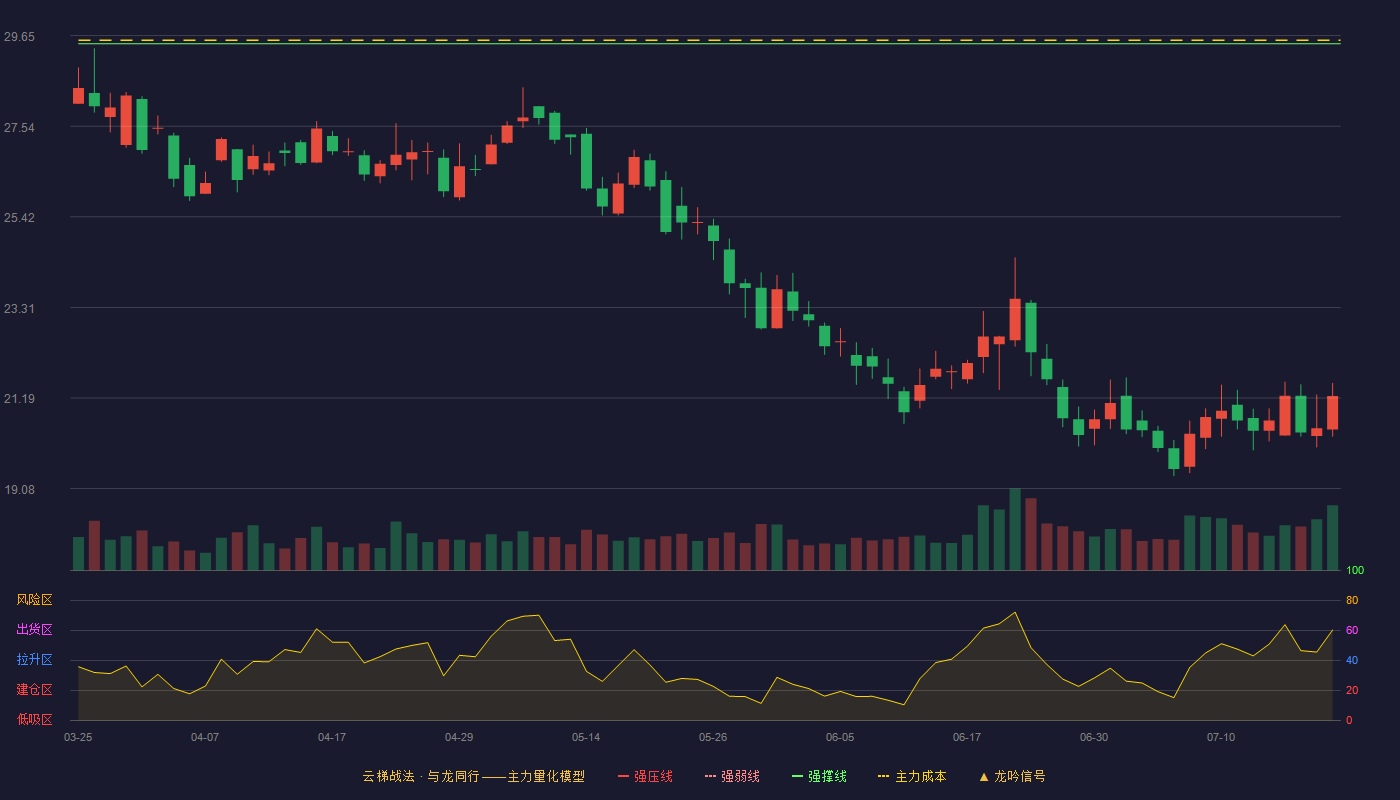Image resolution: width=1400 pixels, height=800 pixels.
Task: Toggle the 强弱线 legend series
Action: click(x=732, y=776)
